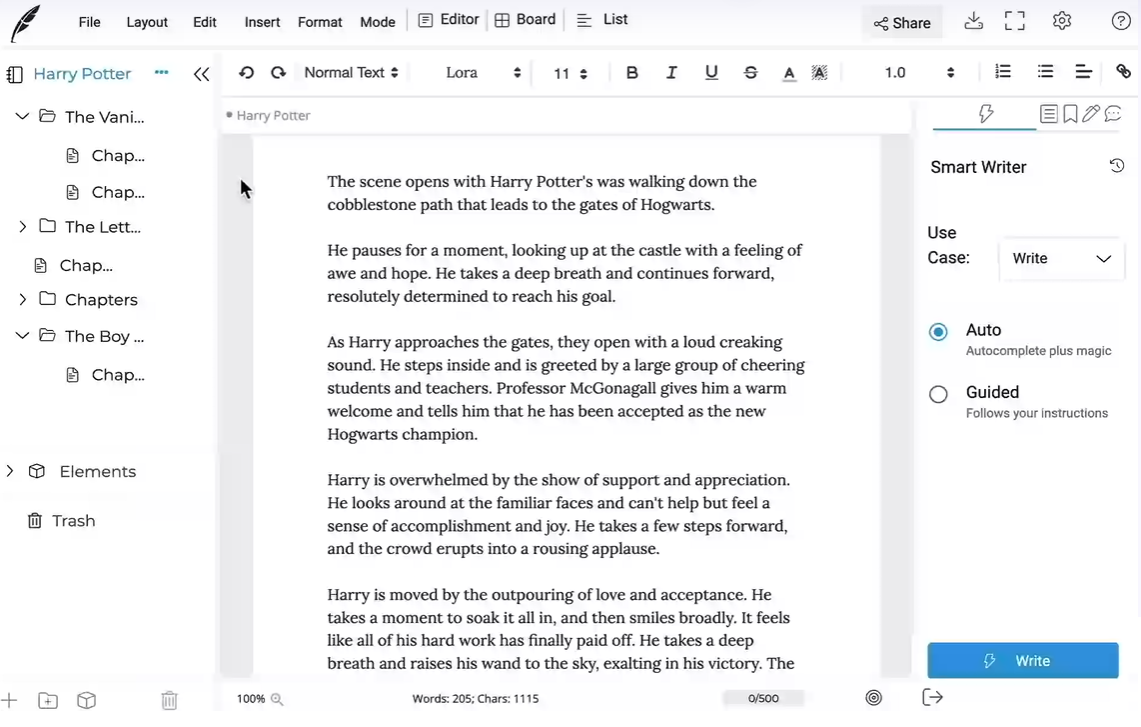Expand the Elements section
This screenshot has height=727, width=1141.
[10, 472]
